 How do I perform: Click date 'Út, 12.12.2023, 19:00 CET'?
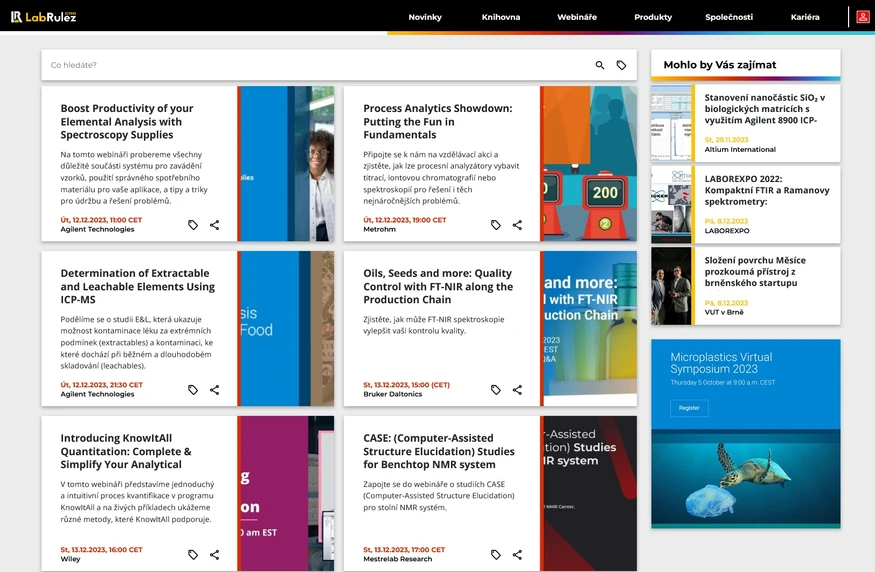coord(405,220)
